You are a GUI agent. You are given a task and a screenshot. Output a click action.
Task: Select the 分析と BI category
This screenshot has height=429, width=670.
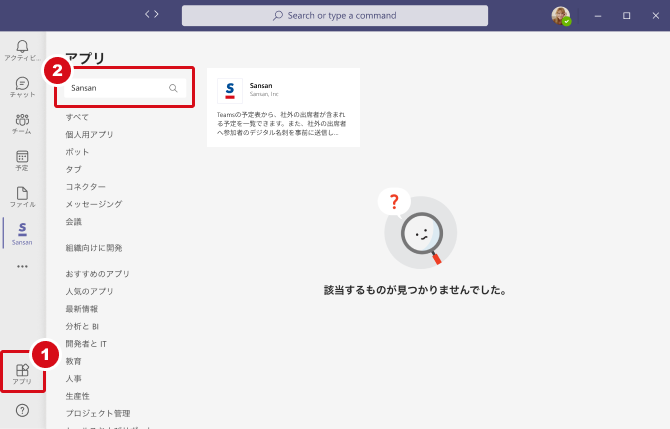click(82, 326)
